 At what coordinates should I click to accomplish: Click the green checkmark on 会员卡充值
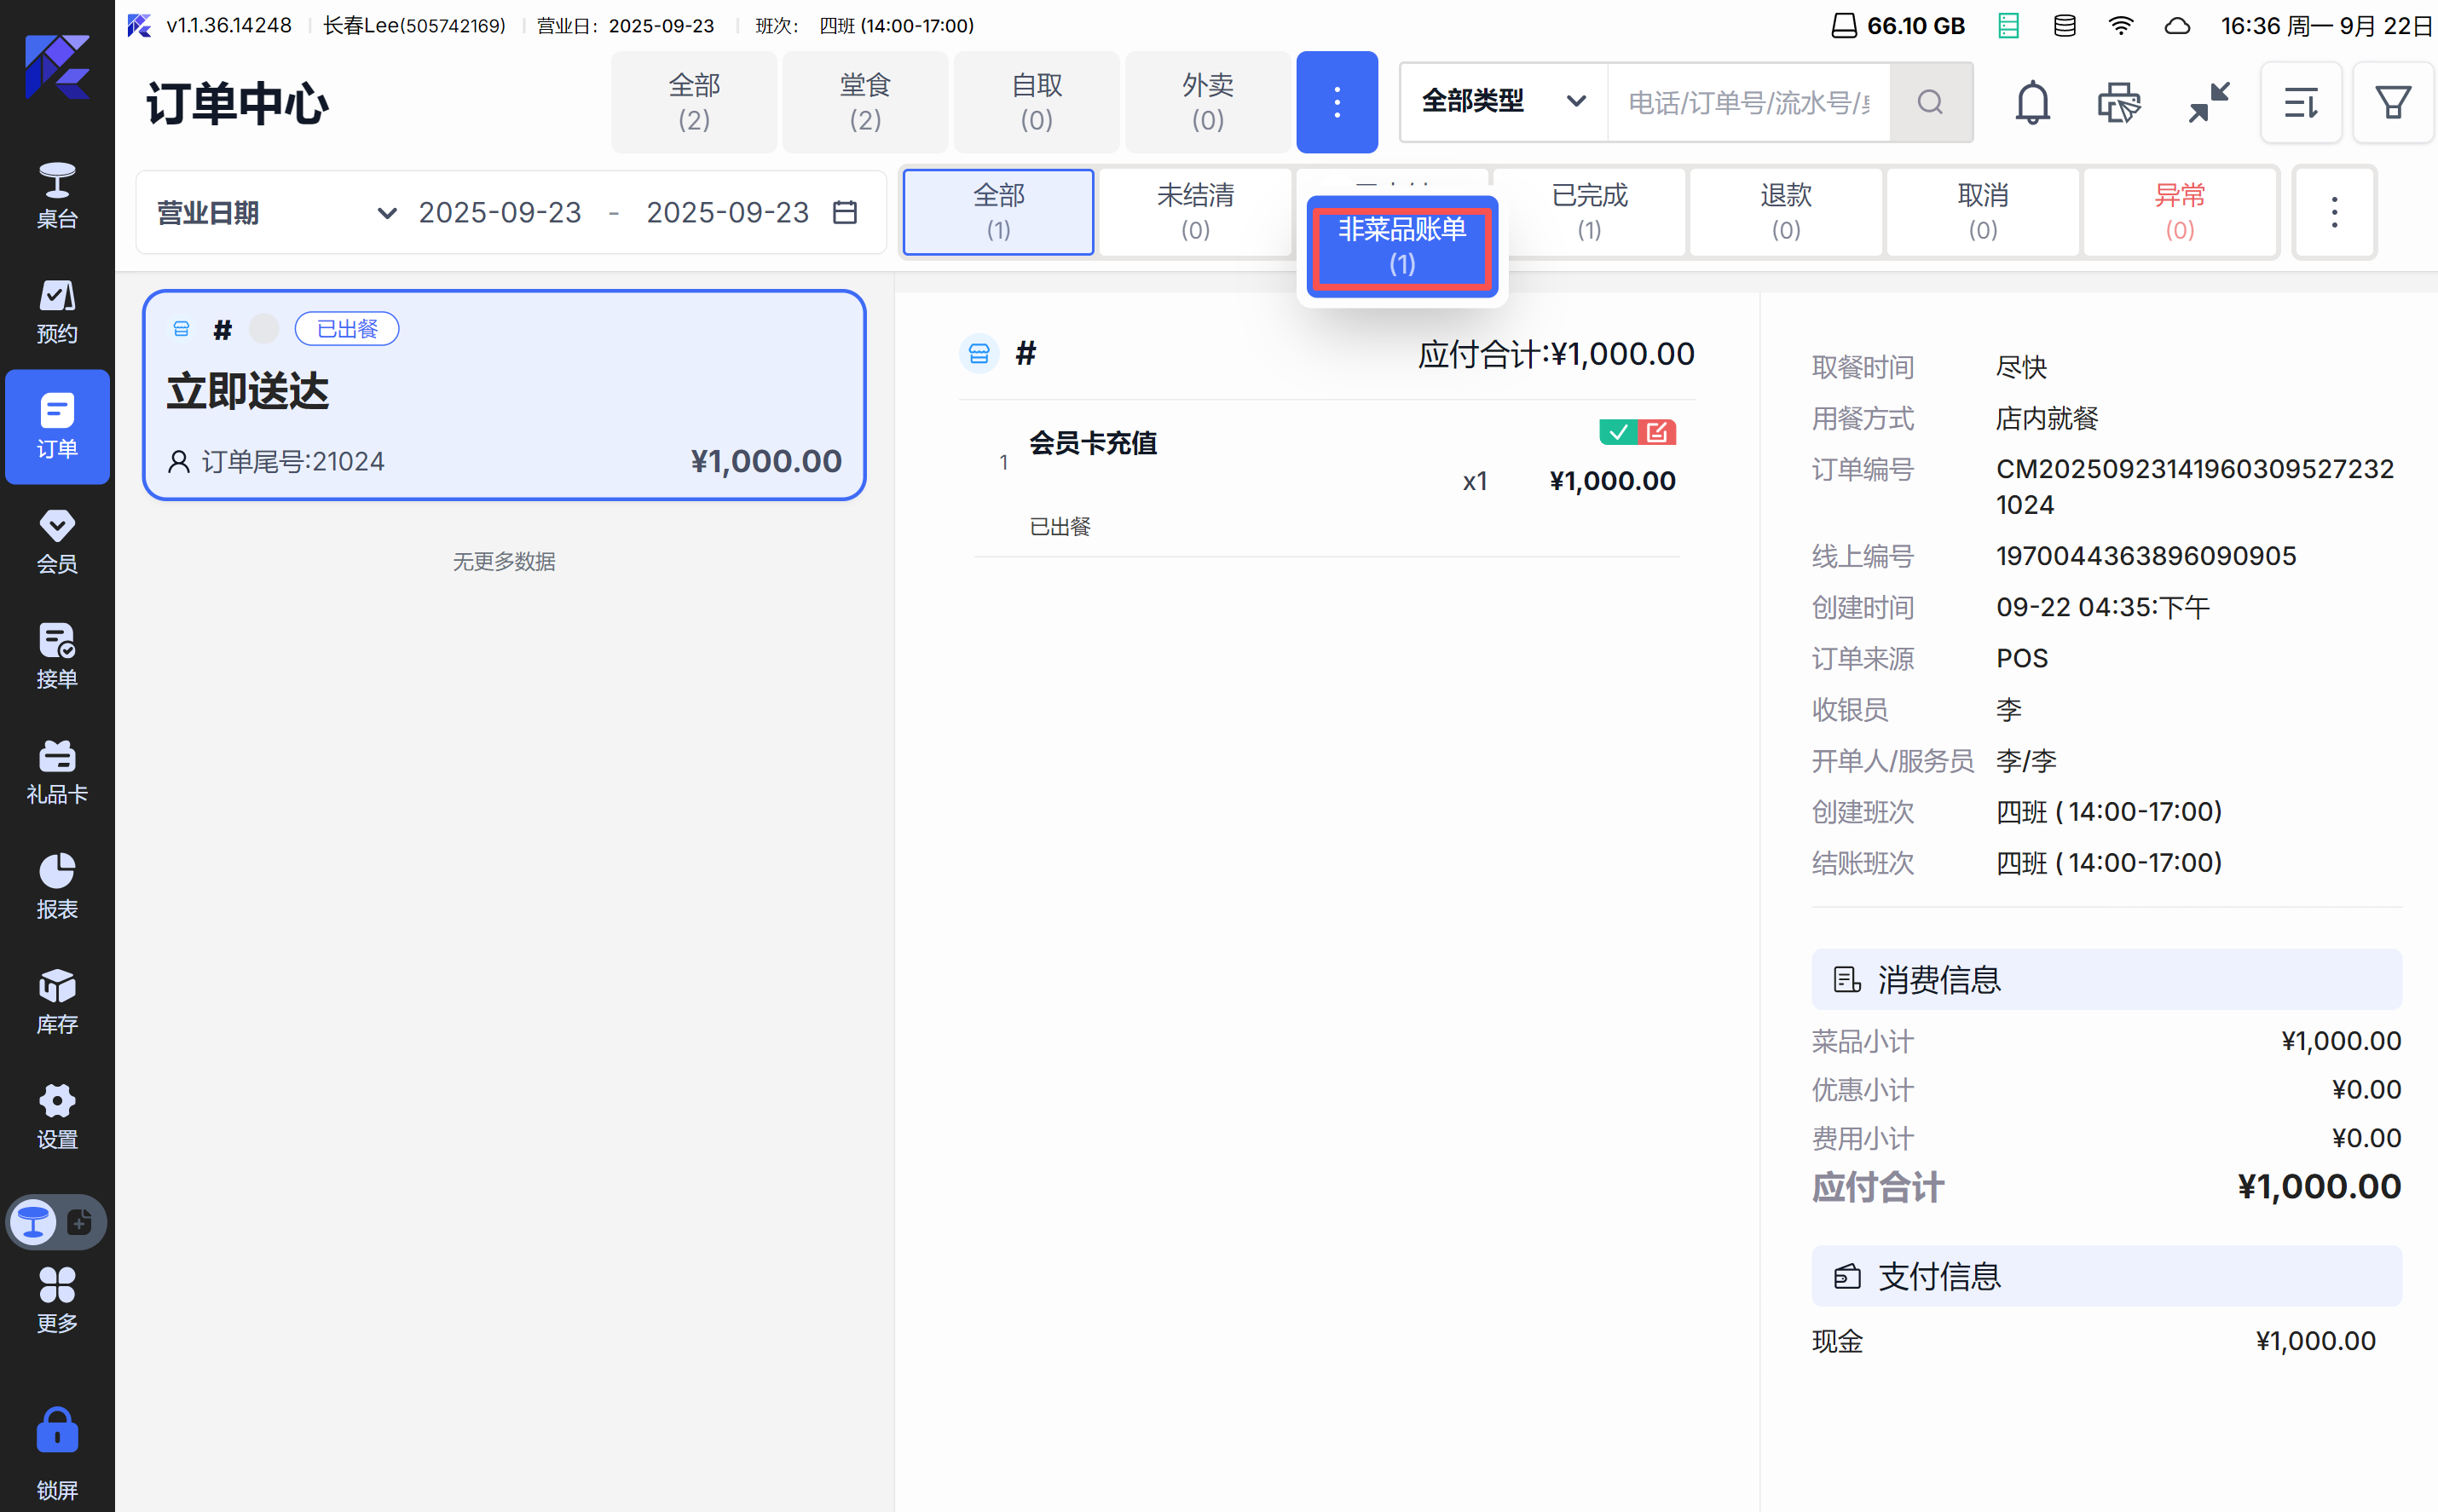coord(1617,432)
